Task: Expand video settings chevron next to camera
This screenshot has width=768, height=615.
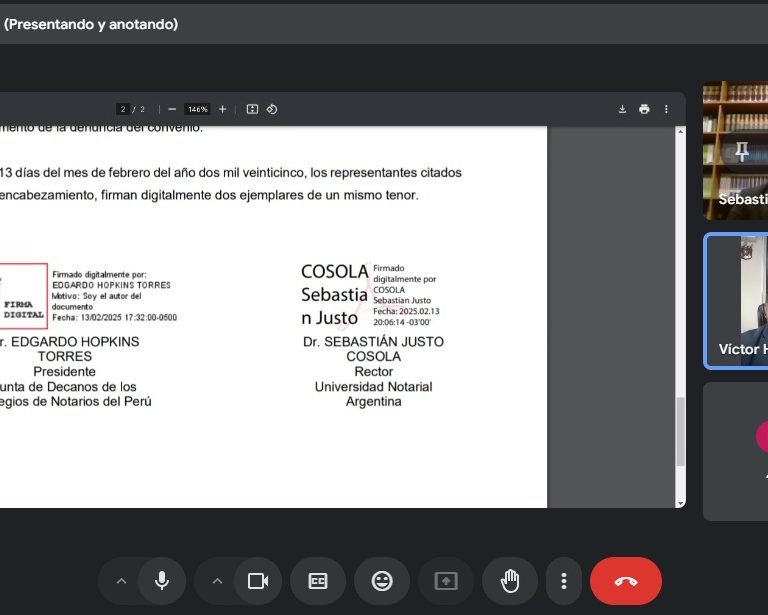Action: pos(217,581)
